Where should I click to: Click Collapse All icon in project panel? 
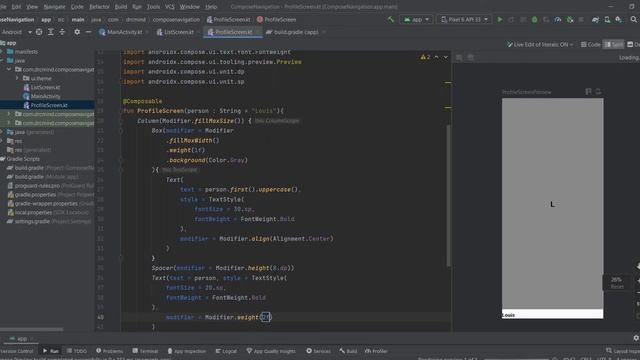(62, 32)
